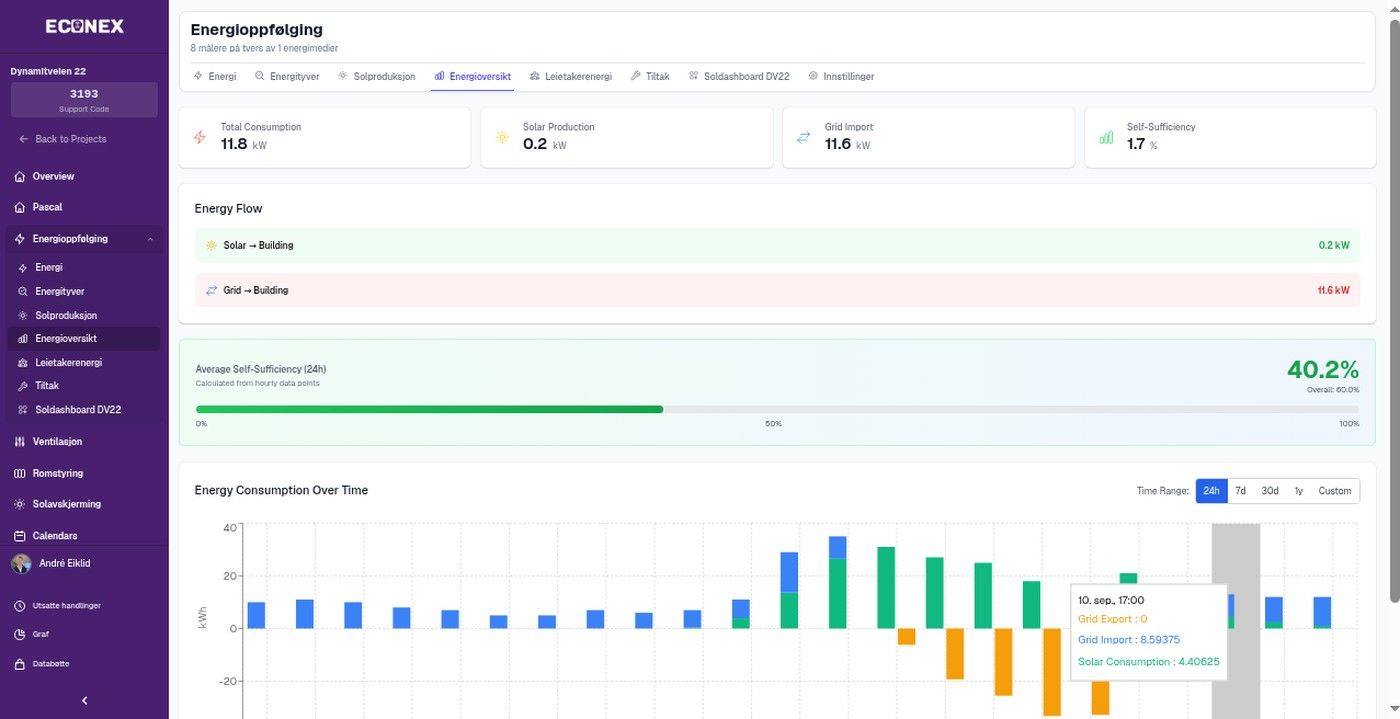Pick the Custom time range option
Image resolution: width=1400 pixels, height=719 pixels.
pyautogui.click(x=1335, y=491)
